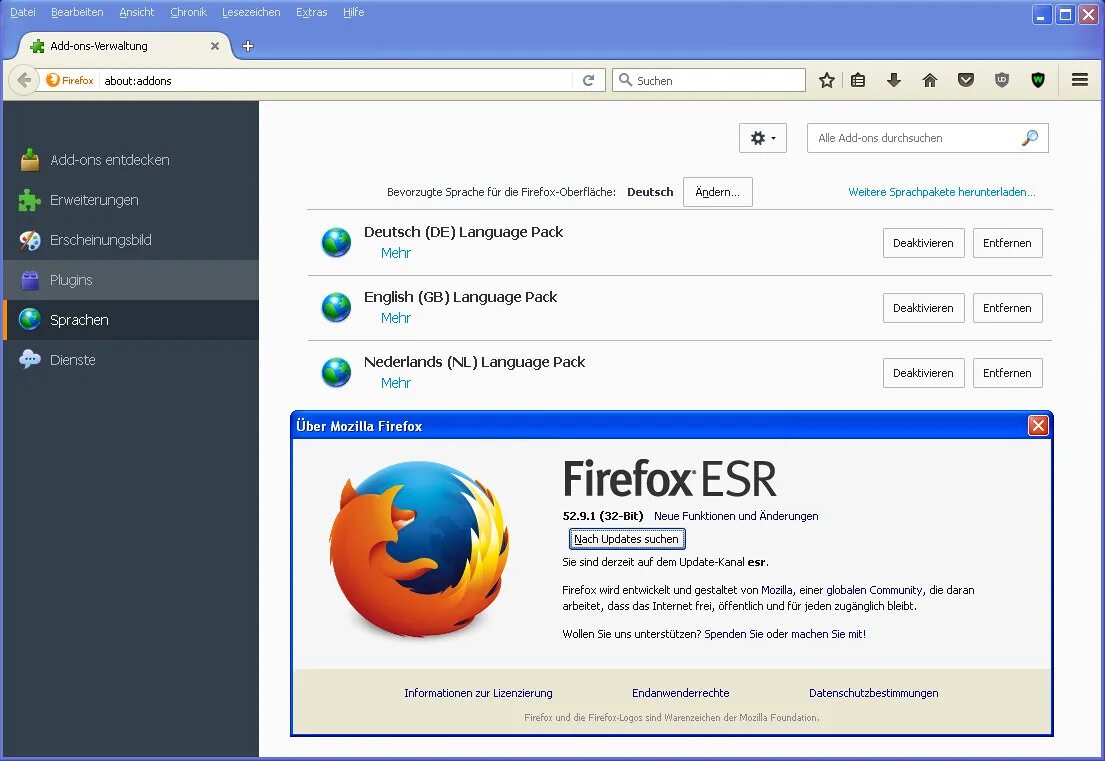Deactivate the Nederlands (NL) Language Pack
Screen dimensions: 1105x761
[923, 373]
